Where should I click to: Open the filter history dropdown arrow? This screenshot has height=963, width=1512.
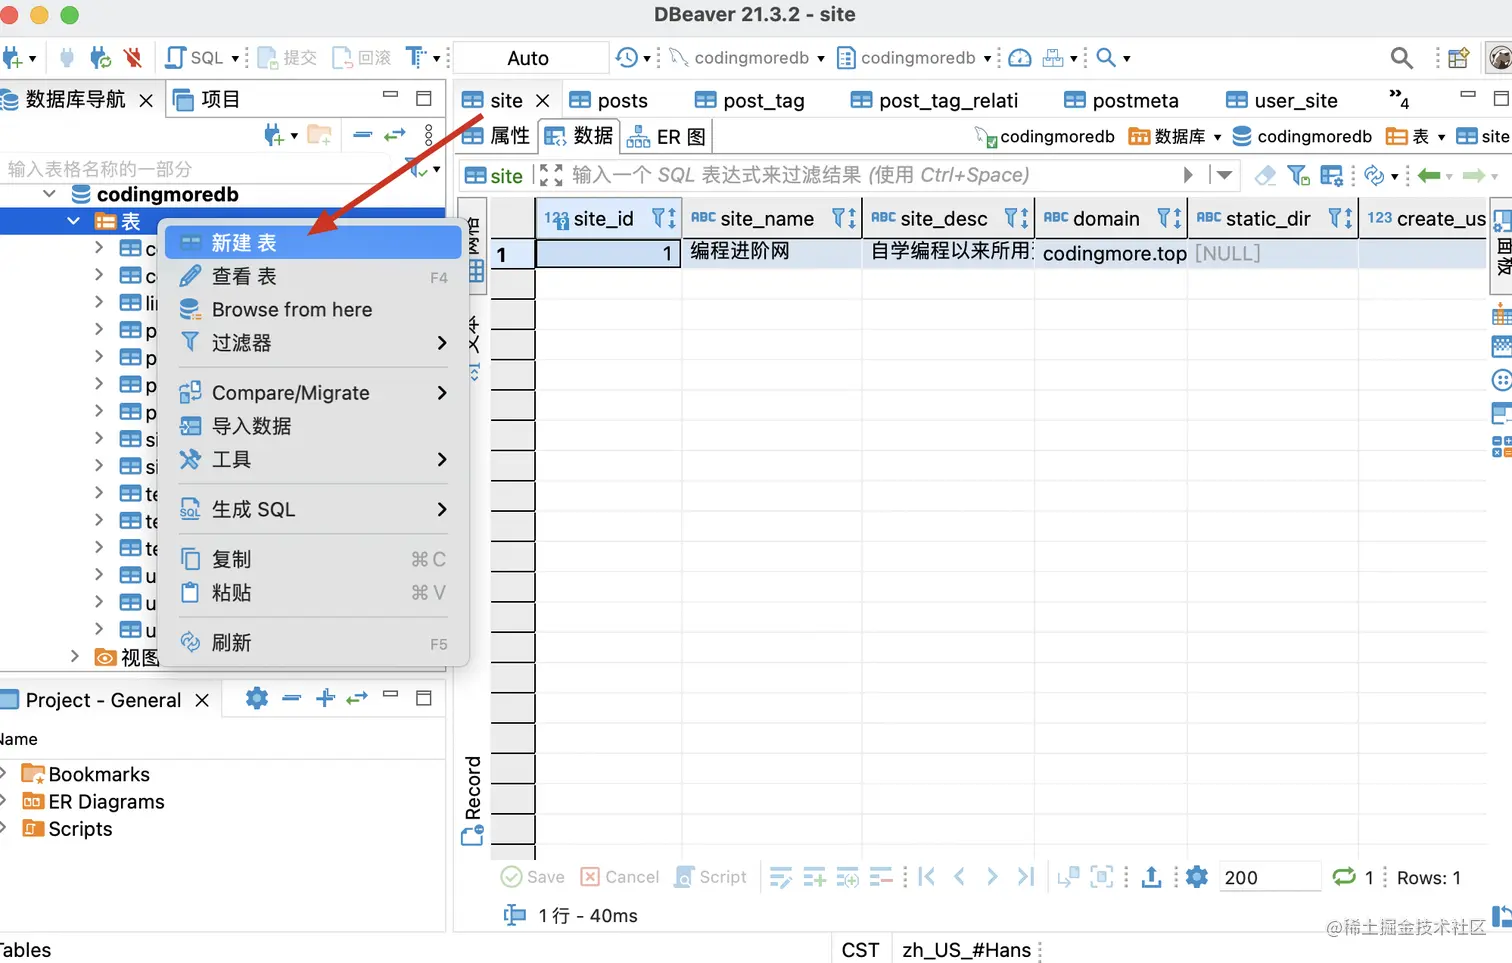[x=1224, y=175]
